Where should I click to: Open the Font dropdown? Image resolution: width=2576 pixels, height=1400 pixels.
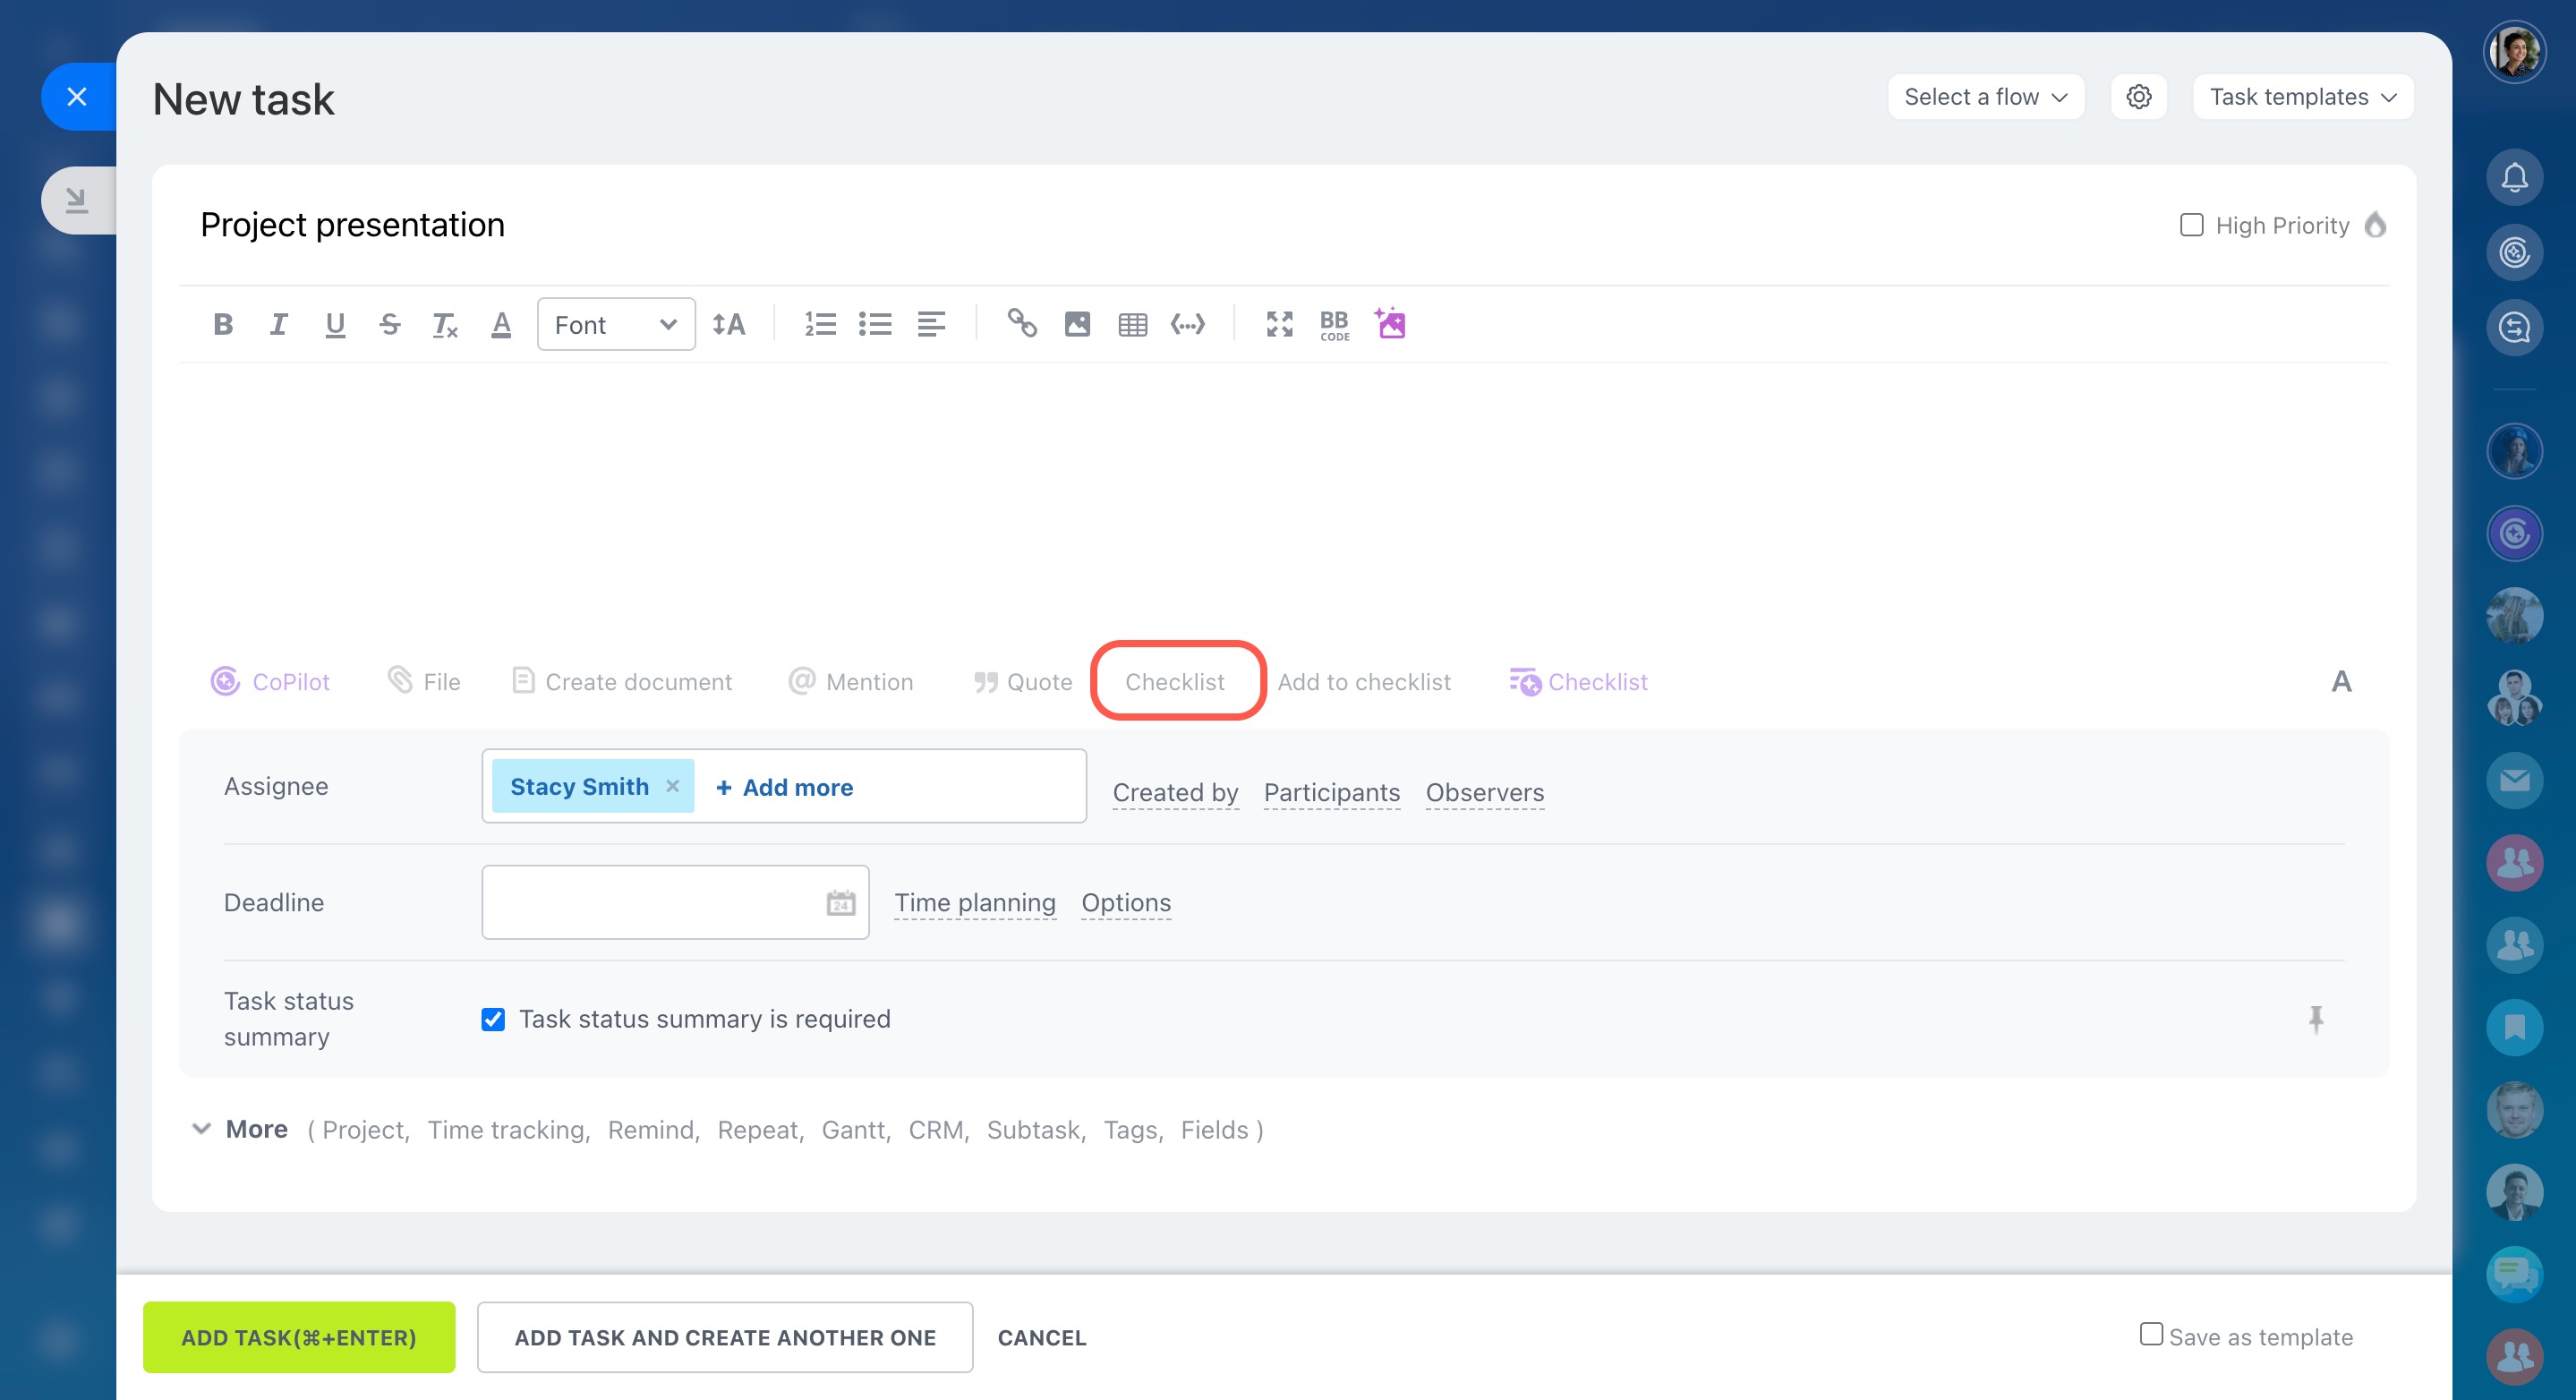615,324
